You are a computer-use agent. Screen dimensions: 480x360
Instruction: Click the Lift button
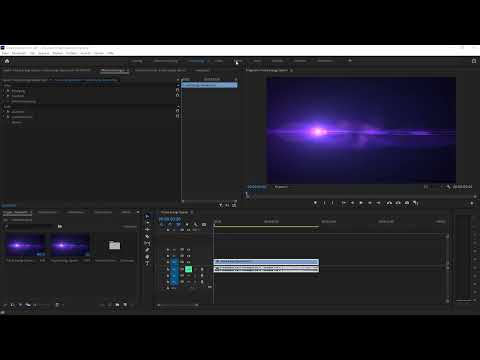tap(389, 203)
